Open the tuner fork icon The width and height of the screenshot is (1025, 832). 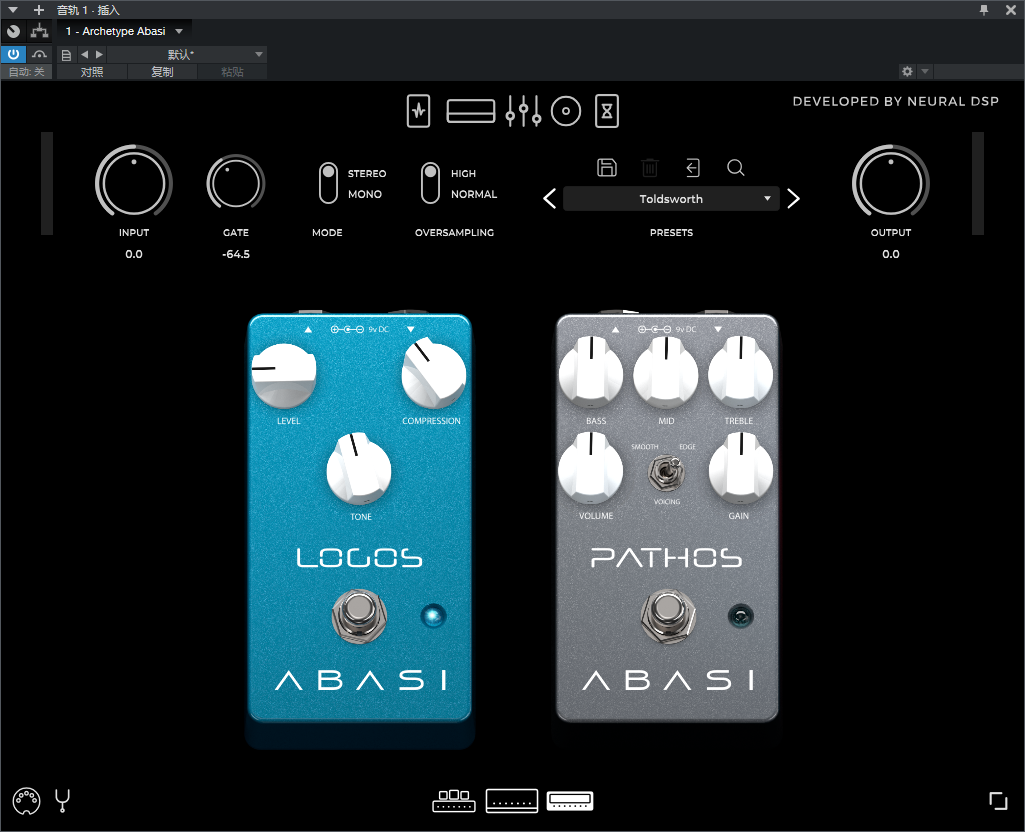[63, 801]
